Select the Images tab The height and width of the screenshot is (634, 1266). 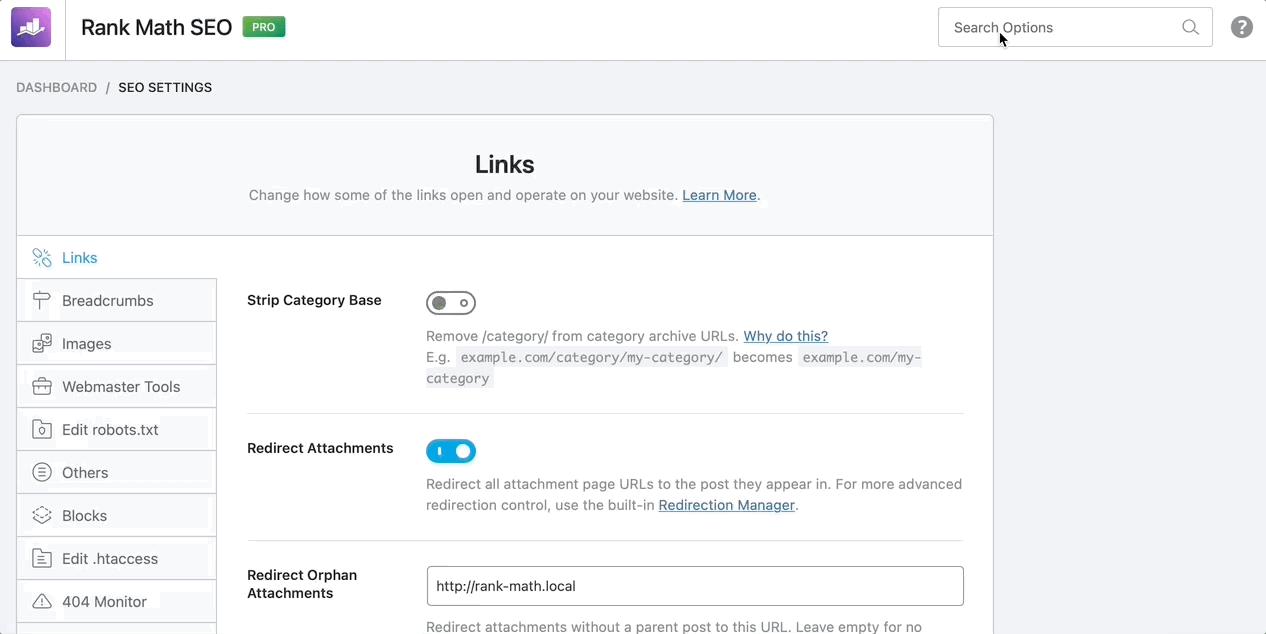click(117, 344)
